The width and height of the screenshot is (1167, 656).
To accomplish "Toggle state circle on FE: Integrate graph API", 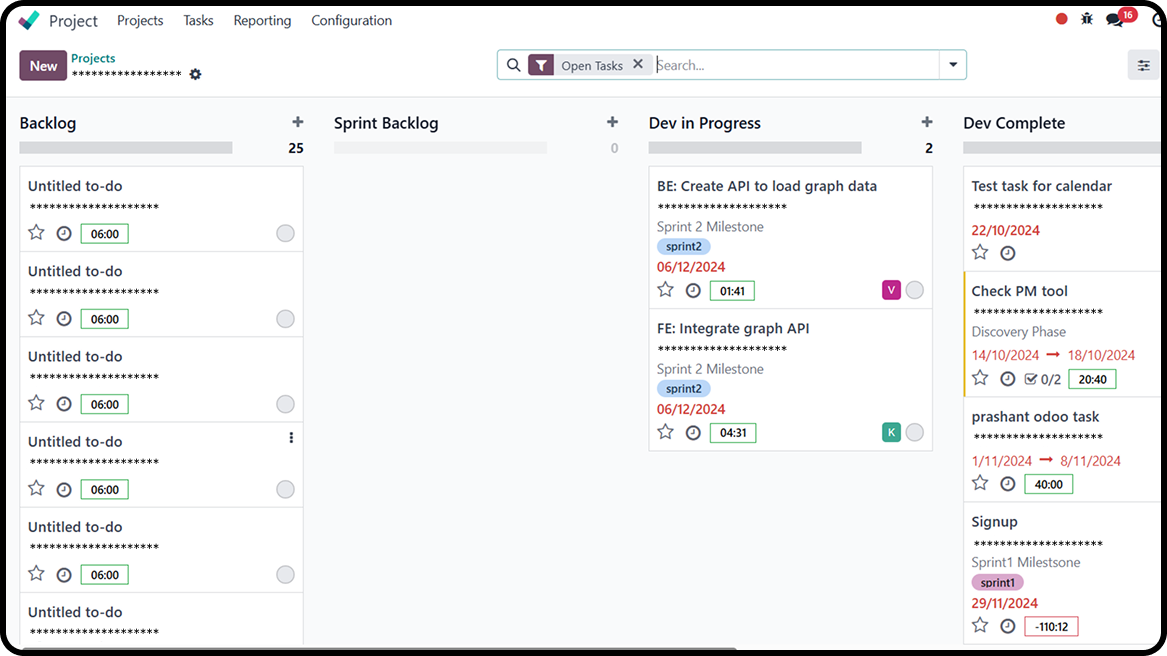I will pos(914,433).
